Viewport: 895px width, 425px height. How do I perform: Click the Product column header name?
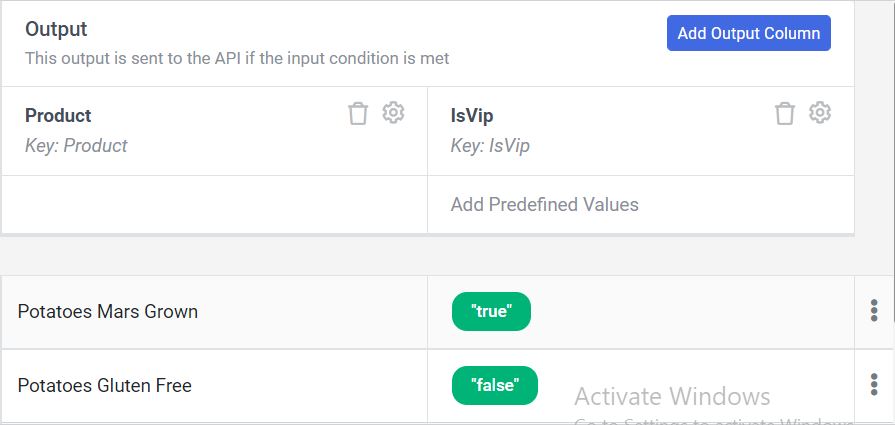click(58, 115)
